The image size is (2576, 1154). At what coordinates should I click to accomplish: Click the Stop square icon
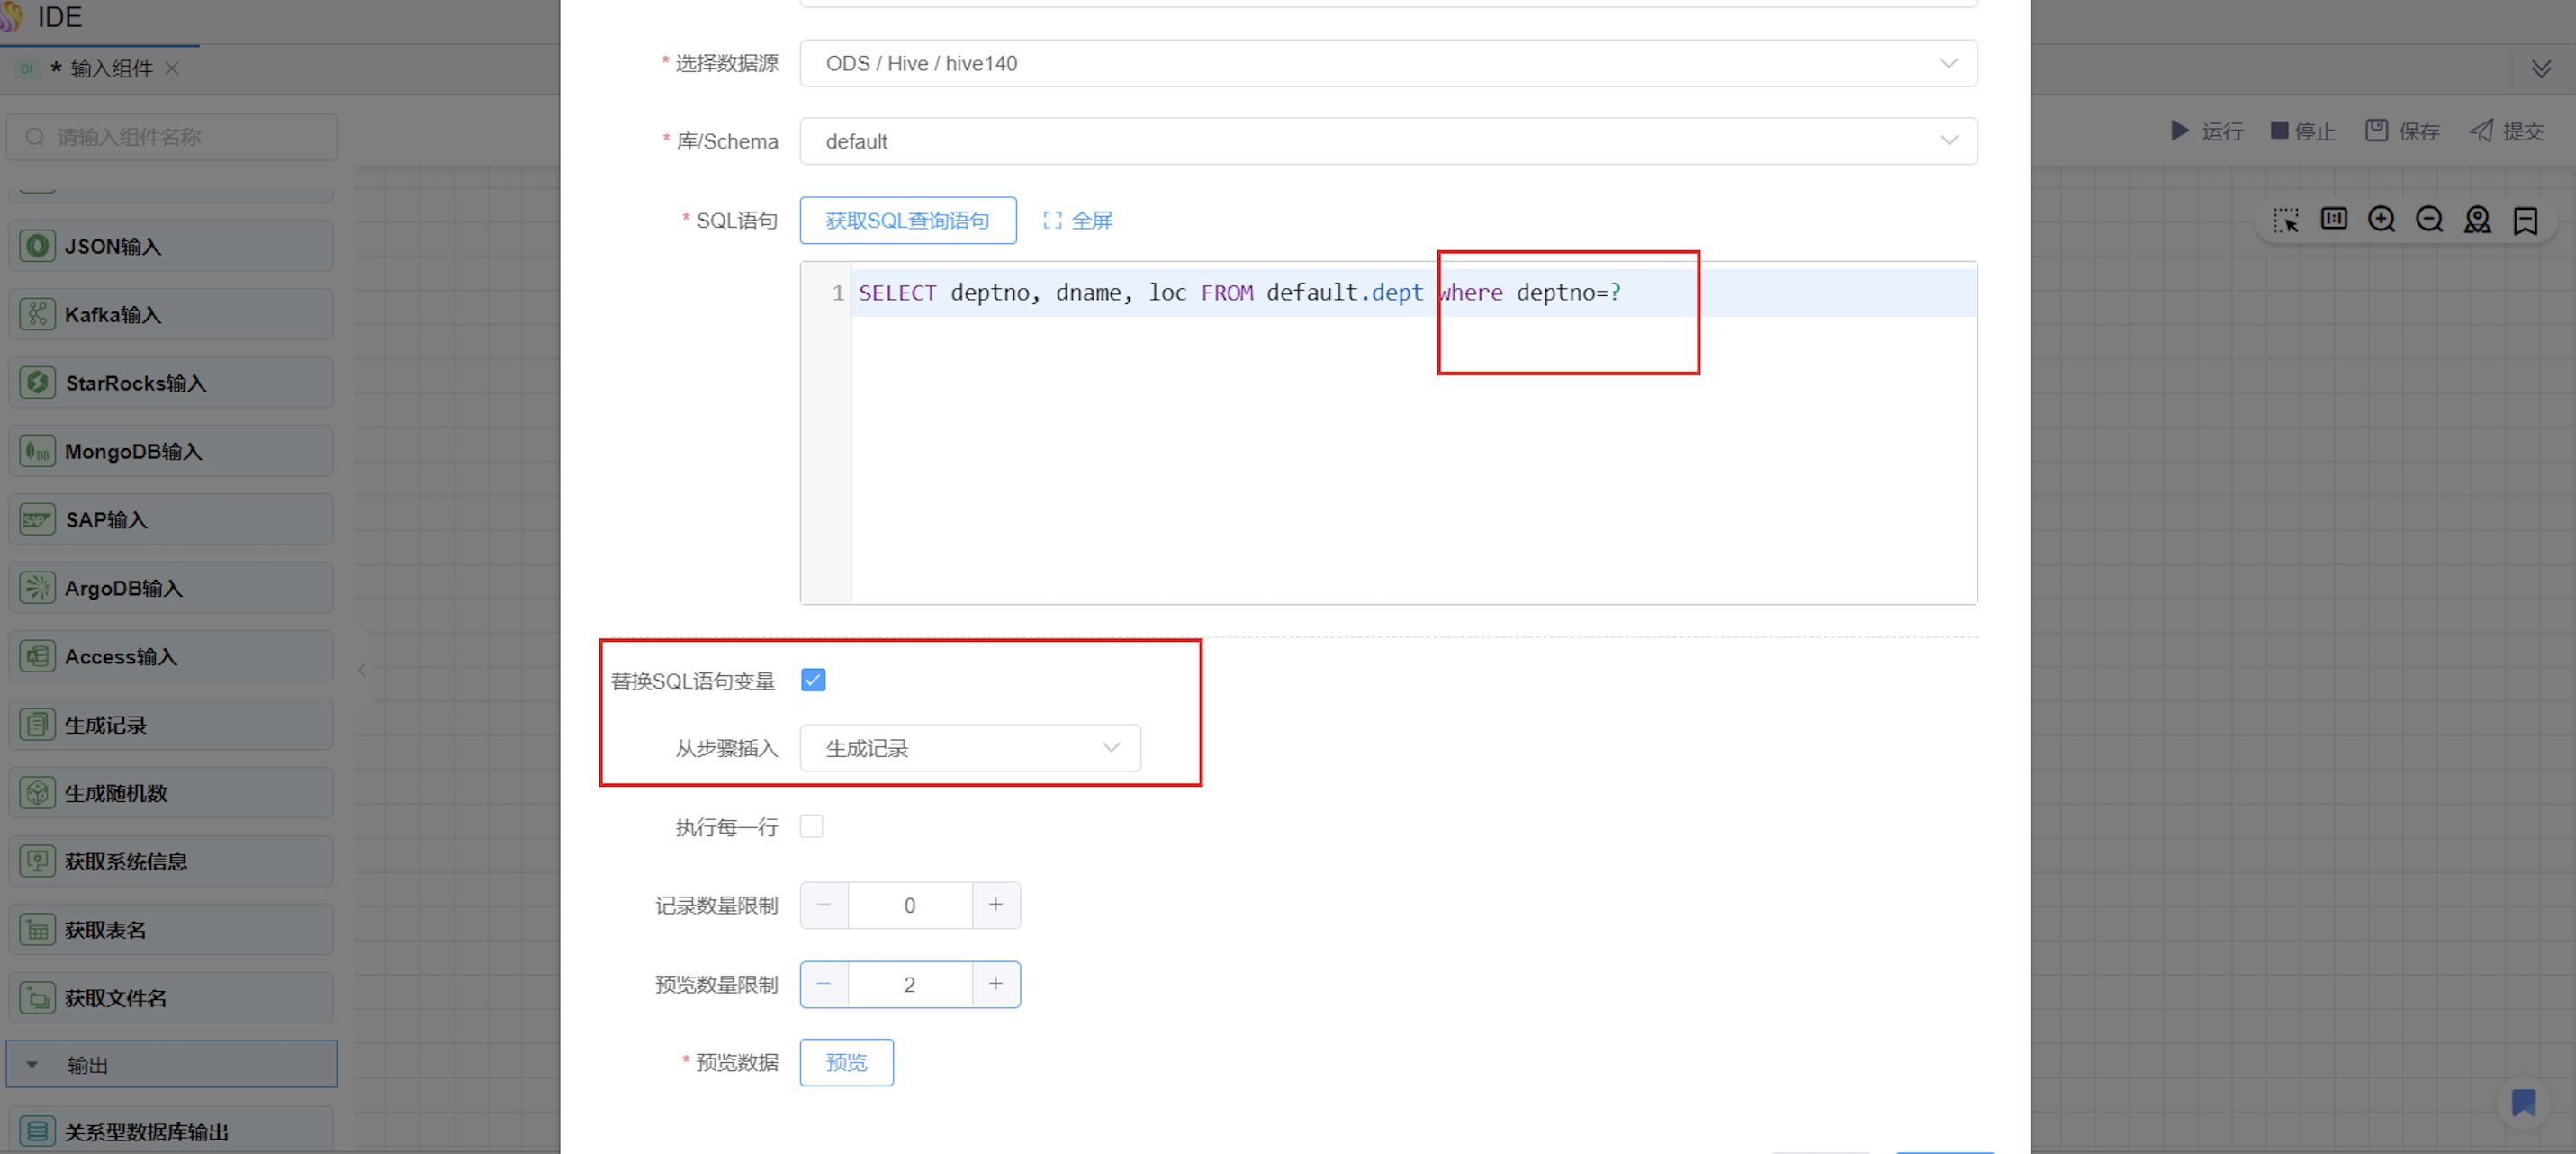click(x=2279, y=131)
